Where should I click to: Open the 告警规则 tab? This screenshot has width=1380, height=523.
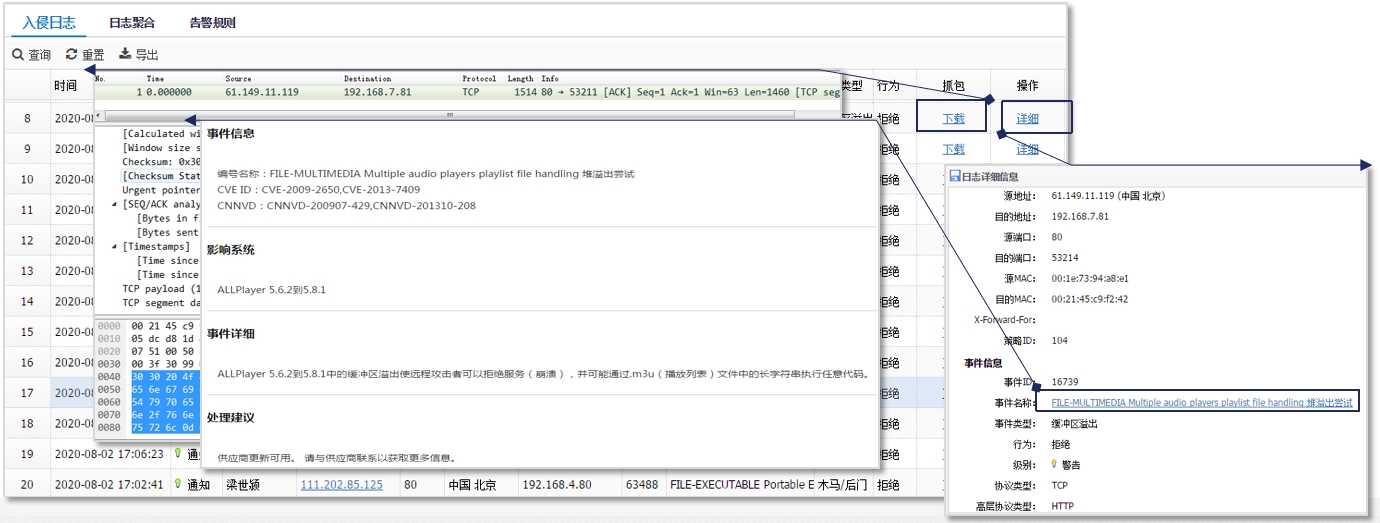point(212,22)
